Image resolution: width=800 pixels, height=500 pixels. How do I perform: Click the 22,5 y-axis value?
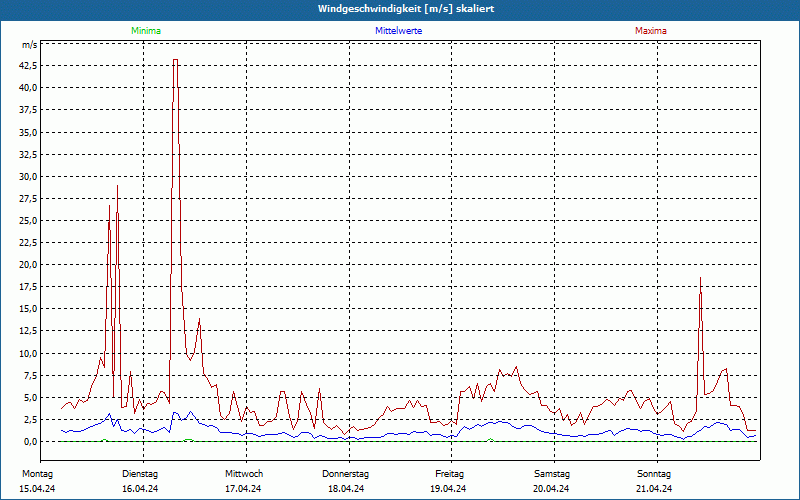(x=28, y=243)
